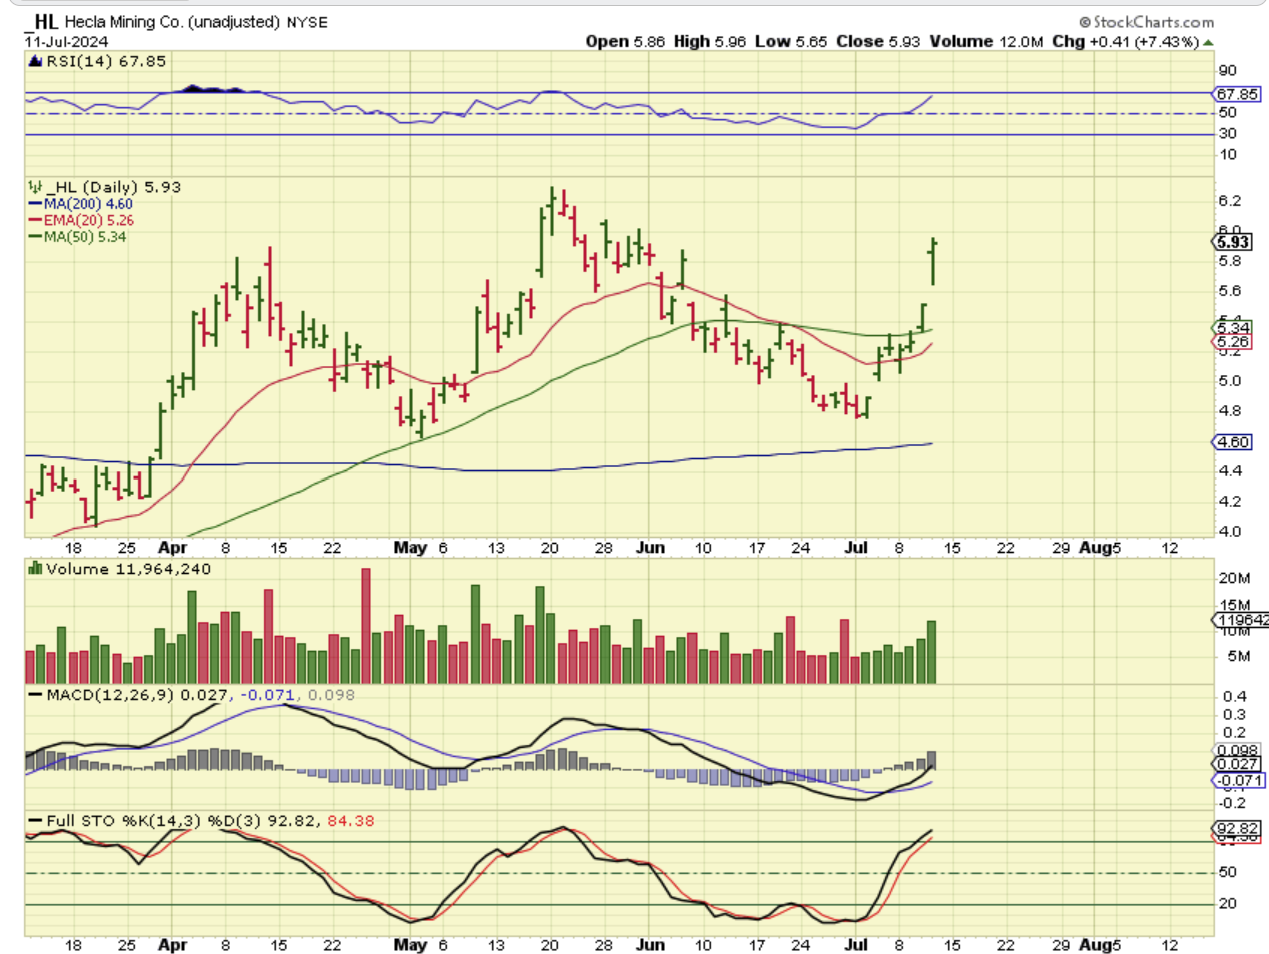Click the Jul label on price chart axis
This screenshot has width=1269, height=954.
[x=856, y=548]
